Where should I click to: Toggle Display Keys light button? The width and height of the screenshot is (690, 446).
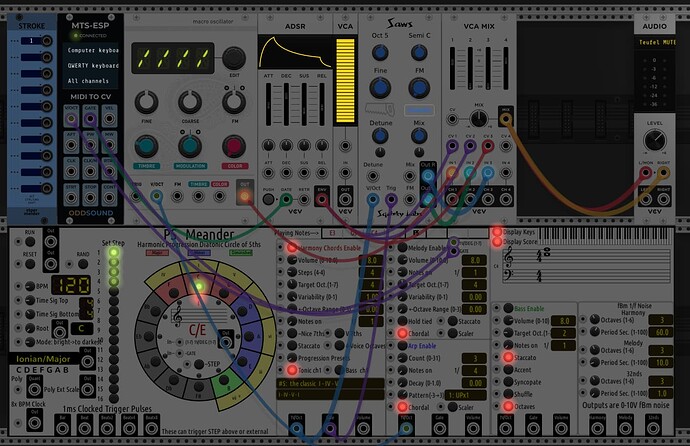pyautogui.click(x=497, y=232)
